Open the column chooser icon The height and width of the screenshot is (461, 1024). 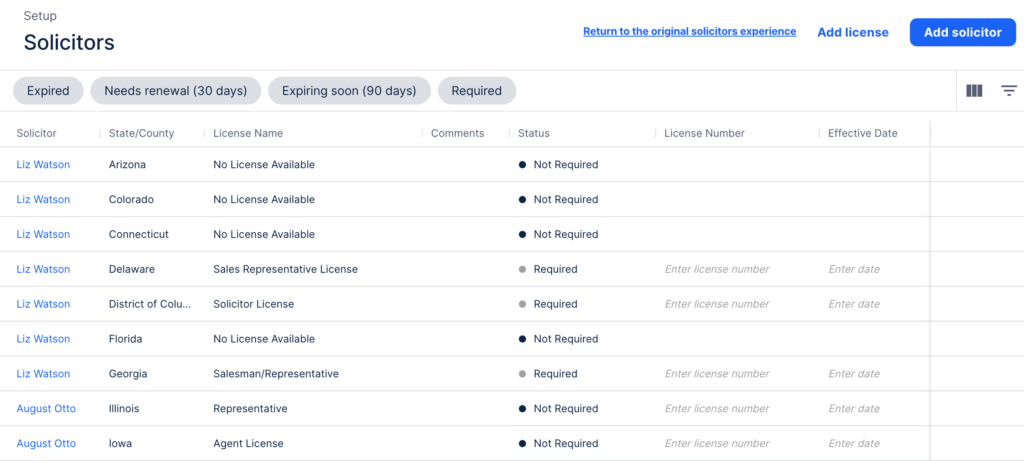click(974, 91)
